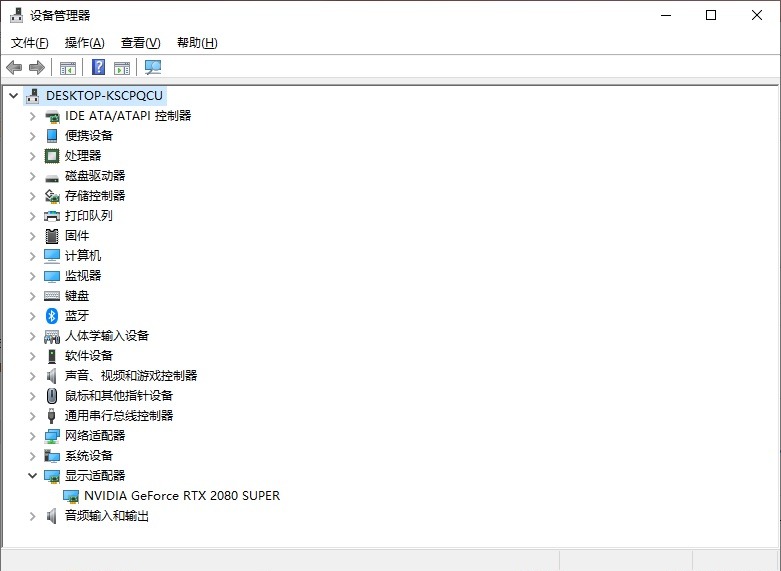
Task: Open the 文件(F) menu
Action: click(30, 43)
